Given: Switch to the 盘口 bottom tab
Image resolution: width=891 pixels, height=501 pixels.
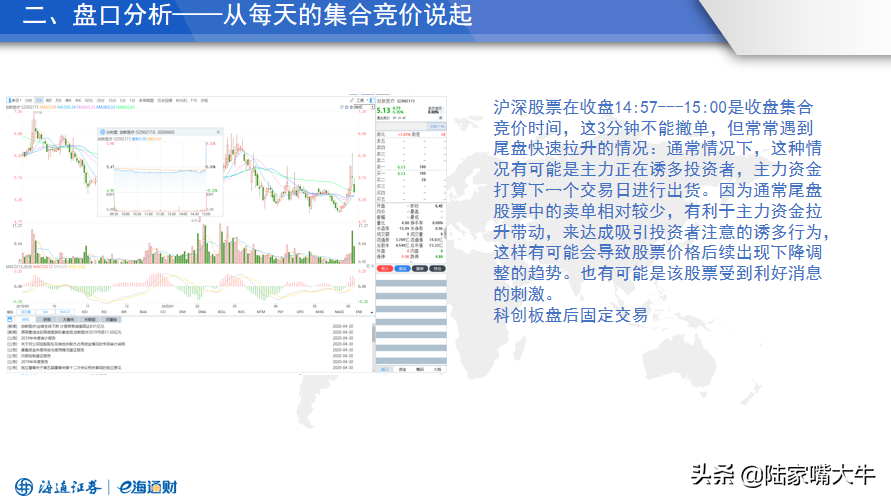Looking at the screenshot, I should 385,369.
